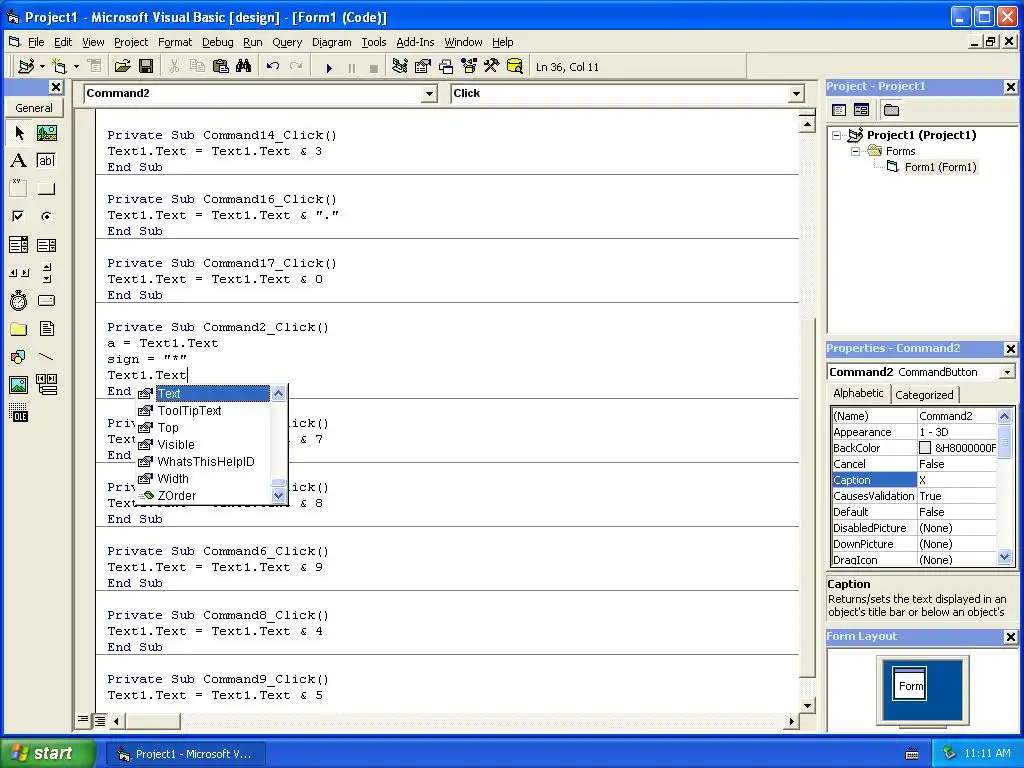Open the Command2 object dropdown in the code window

pos(429,93)
